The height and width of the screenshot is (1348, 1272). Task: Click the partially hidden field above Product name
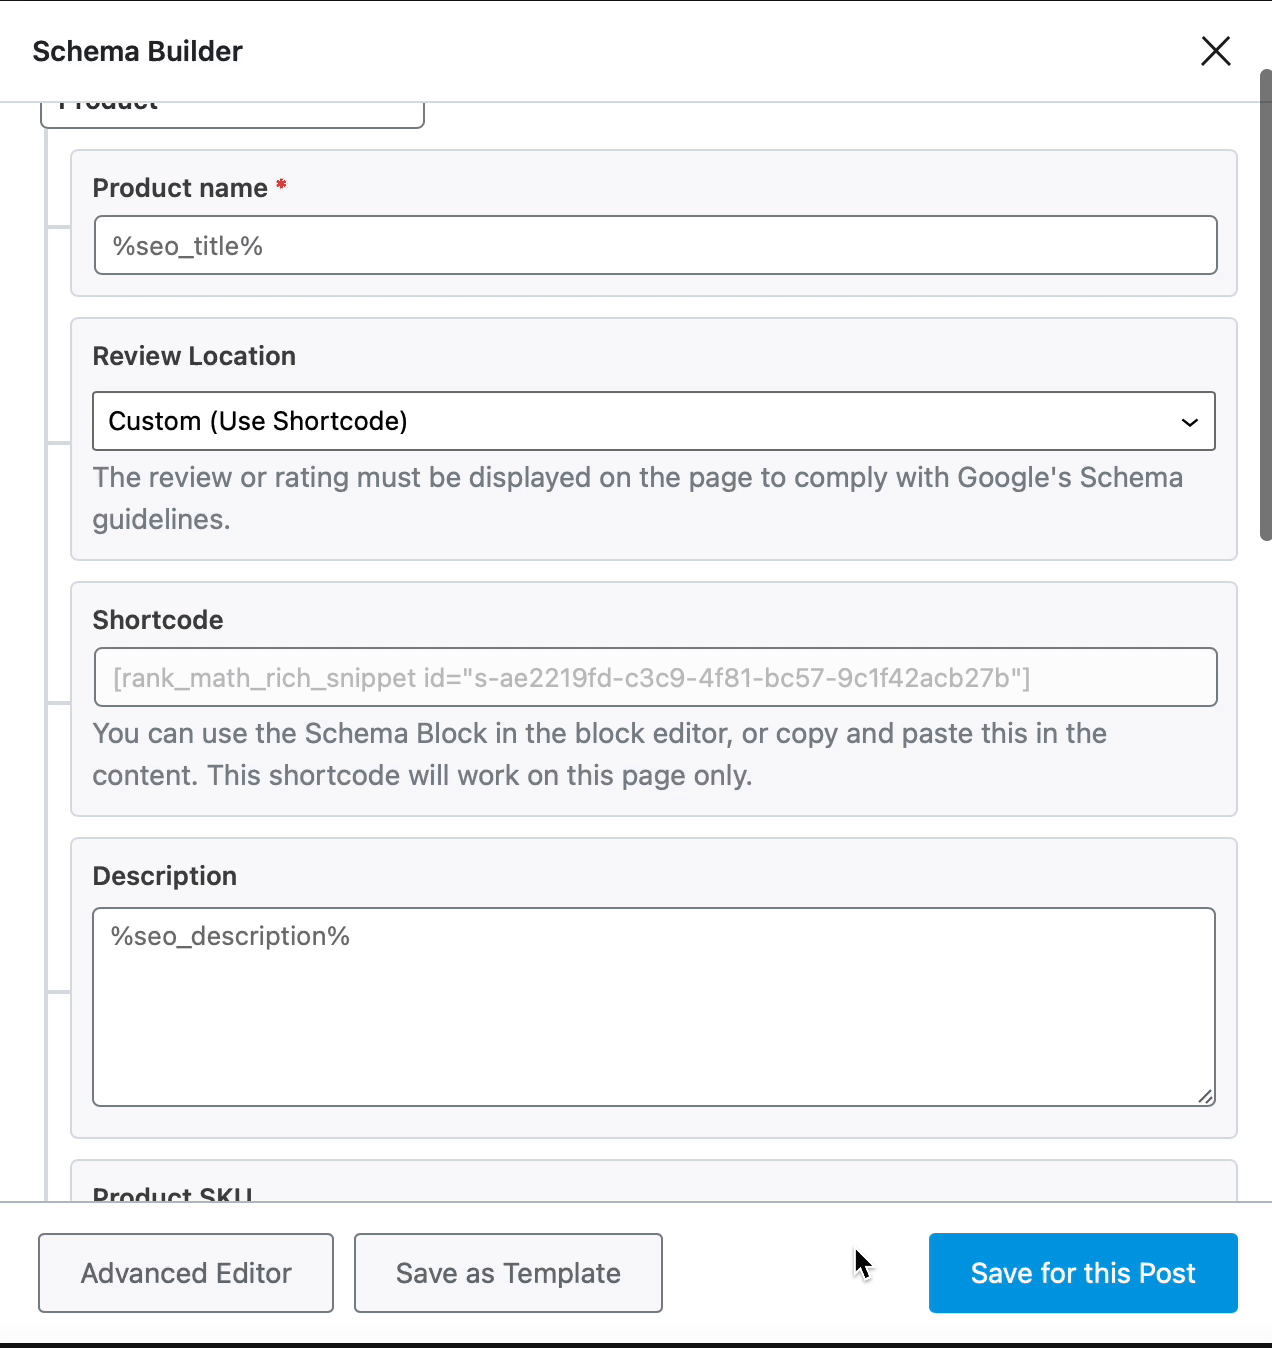tap(232, 113)
